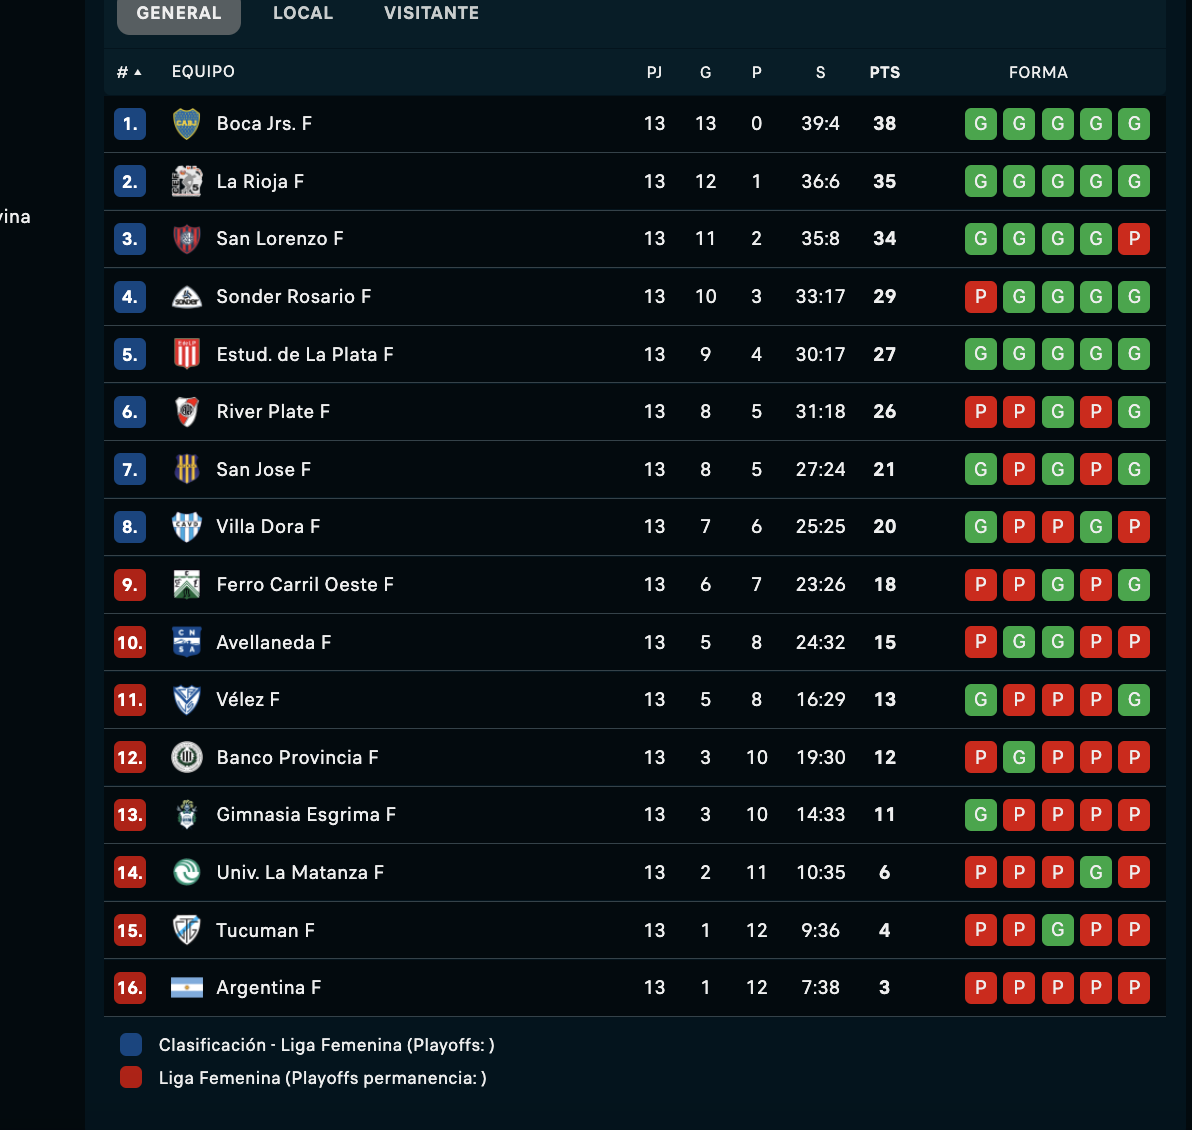This screenshot has height=1130, width=1192.
Task: Click the Vélez F team crest
Action: [187, 700]
